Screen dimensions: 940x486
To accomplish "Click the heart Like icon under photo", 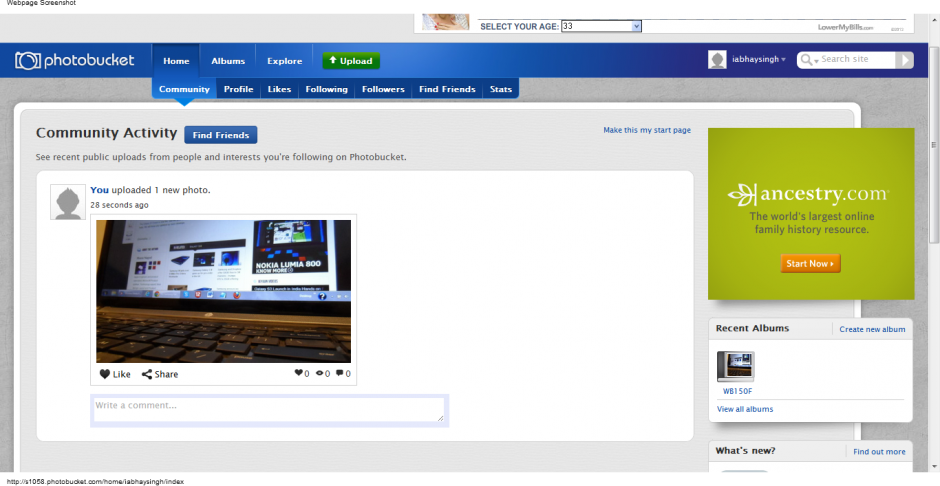I will 105,374.
